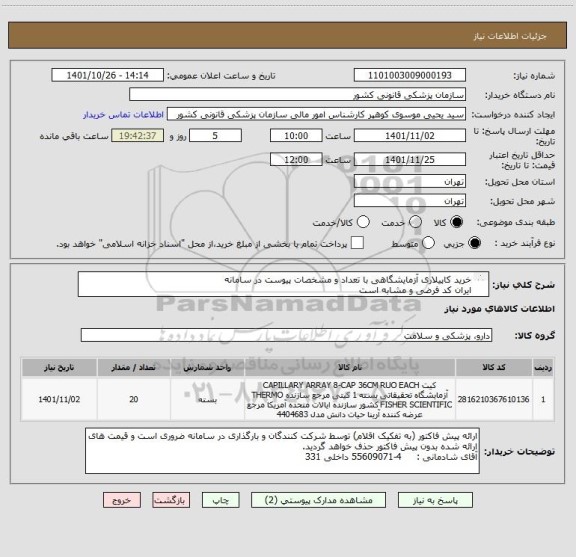Click price validity time 12:00 field
The height and width of the screenshot is (557, 576).
(296, 159)
